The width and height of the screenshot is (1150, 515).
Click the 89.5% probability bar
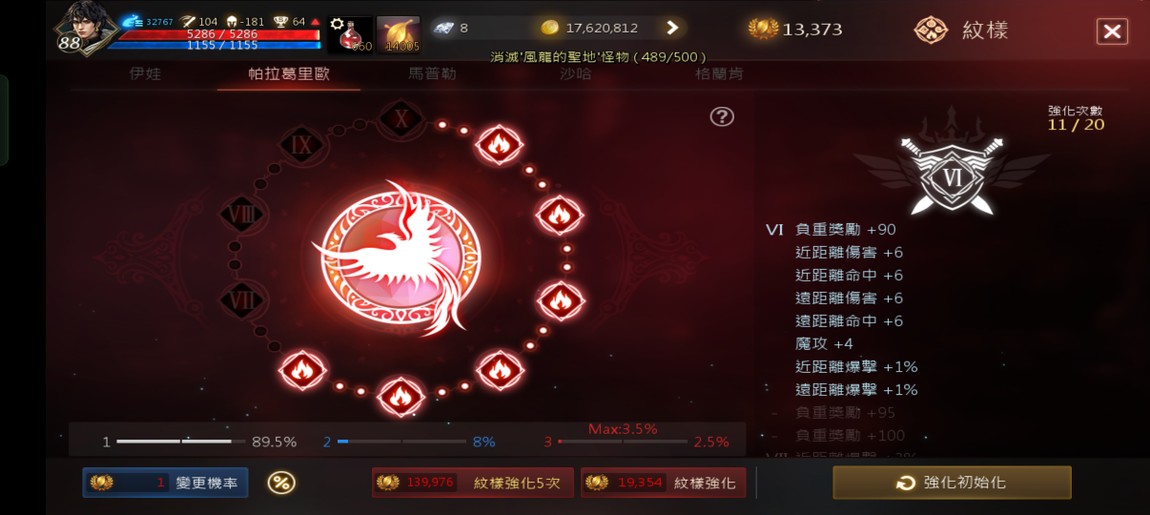[x=181, y=442]
